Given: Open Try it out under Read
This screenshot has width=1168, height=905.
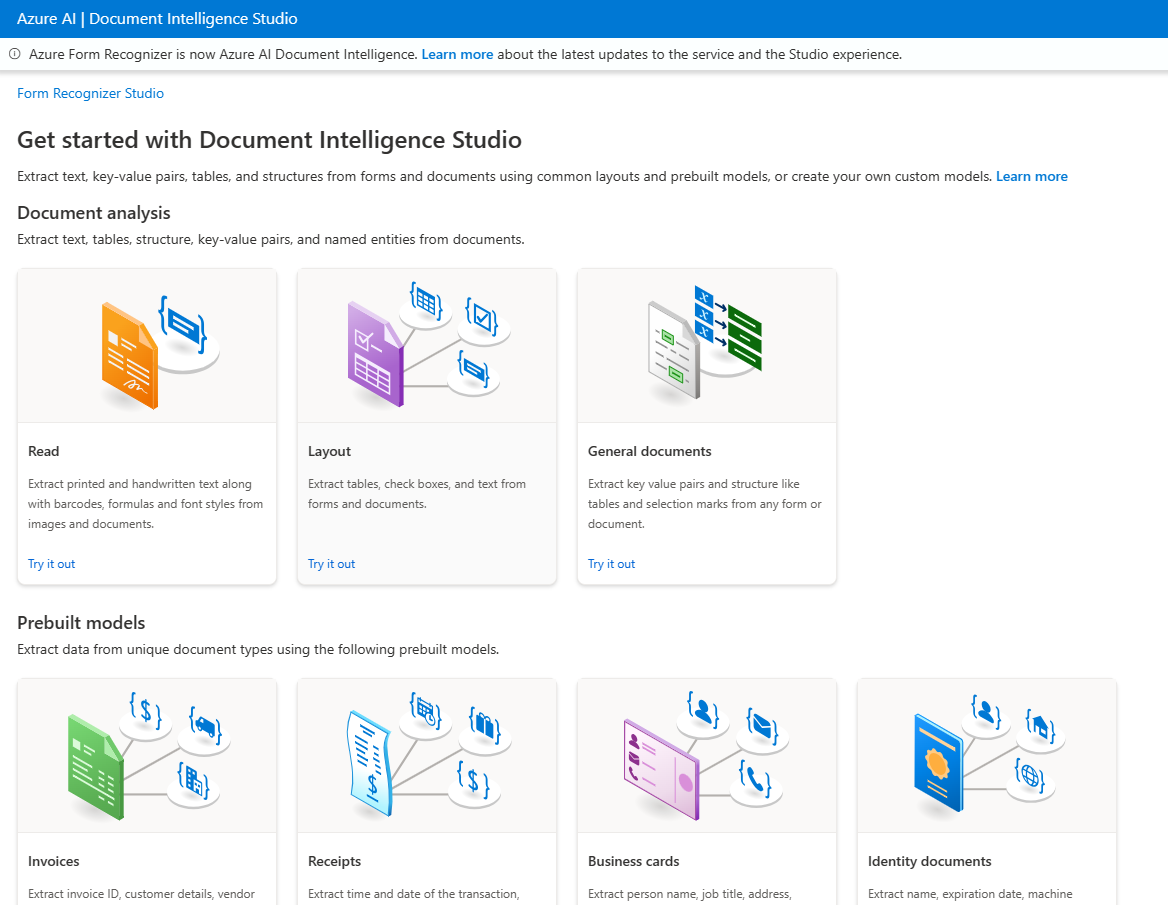Looking at the screenshot, I should pyautogui.click(x=51, y=563).
